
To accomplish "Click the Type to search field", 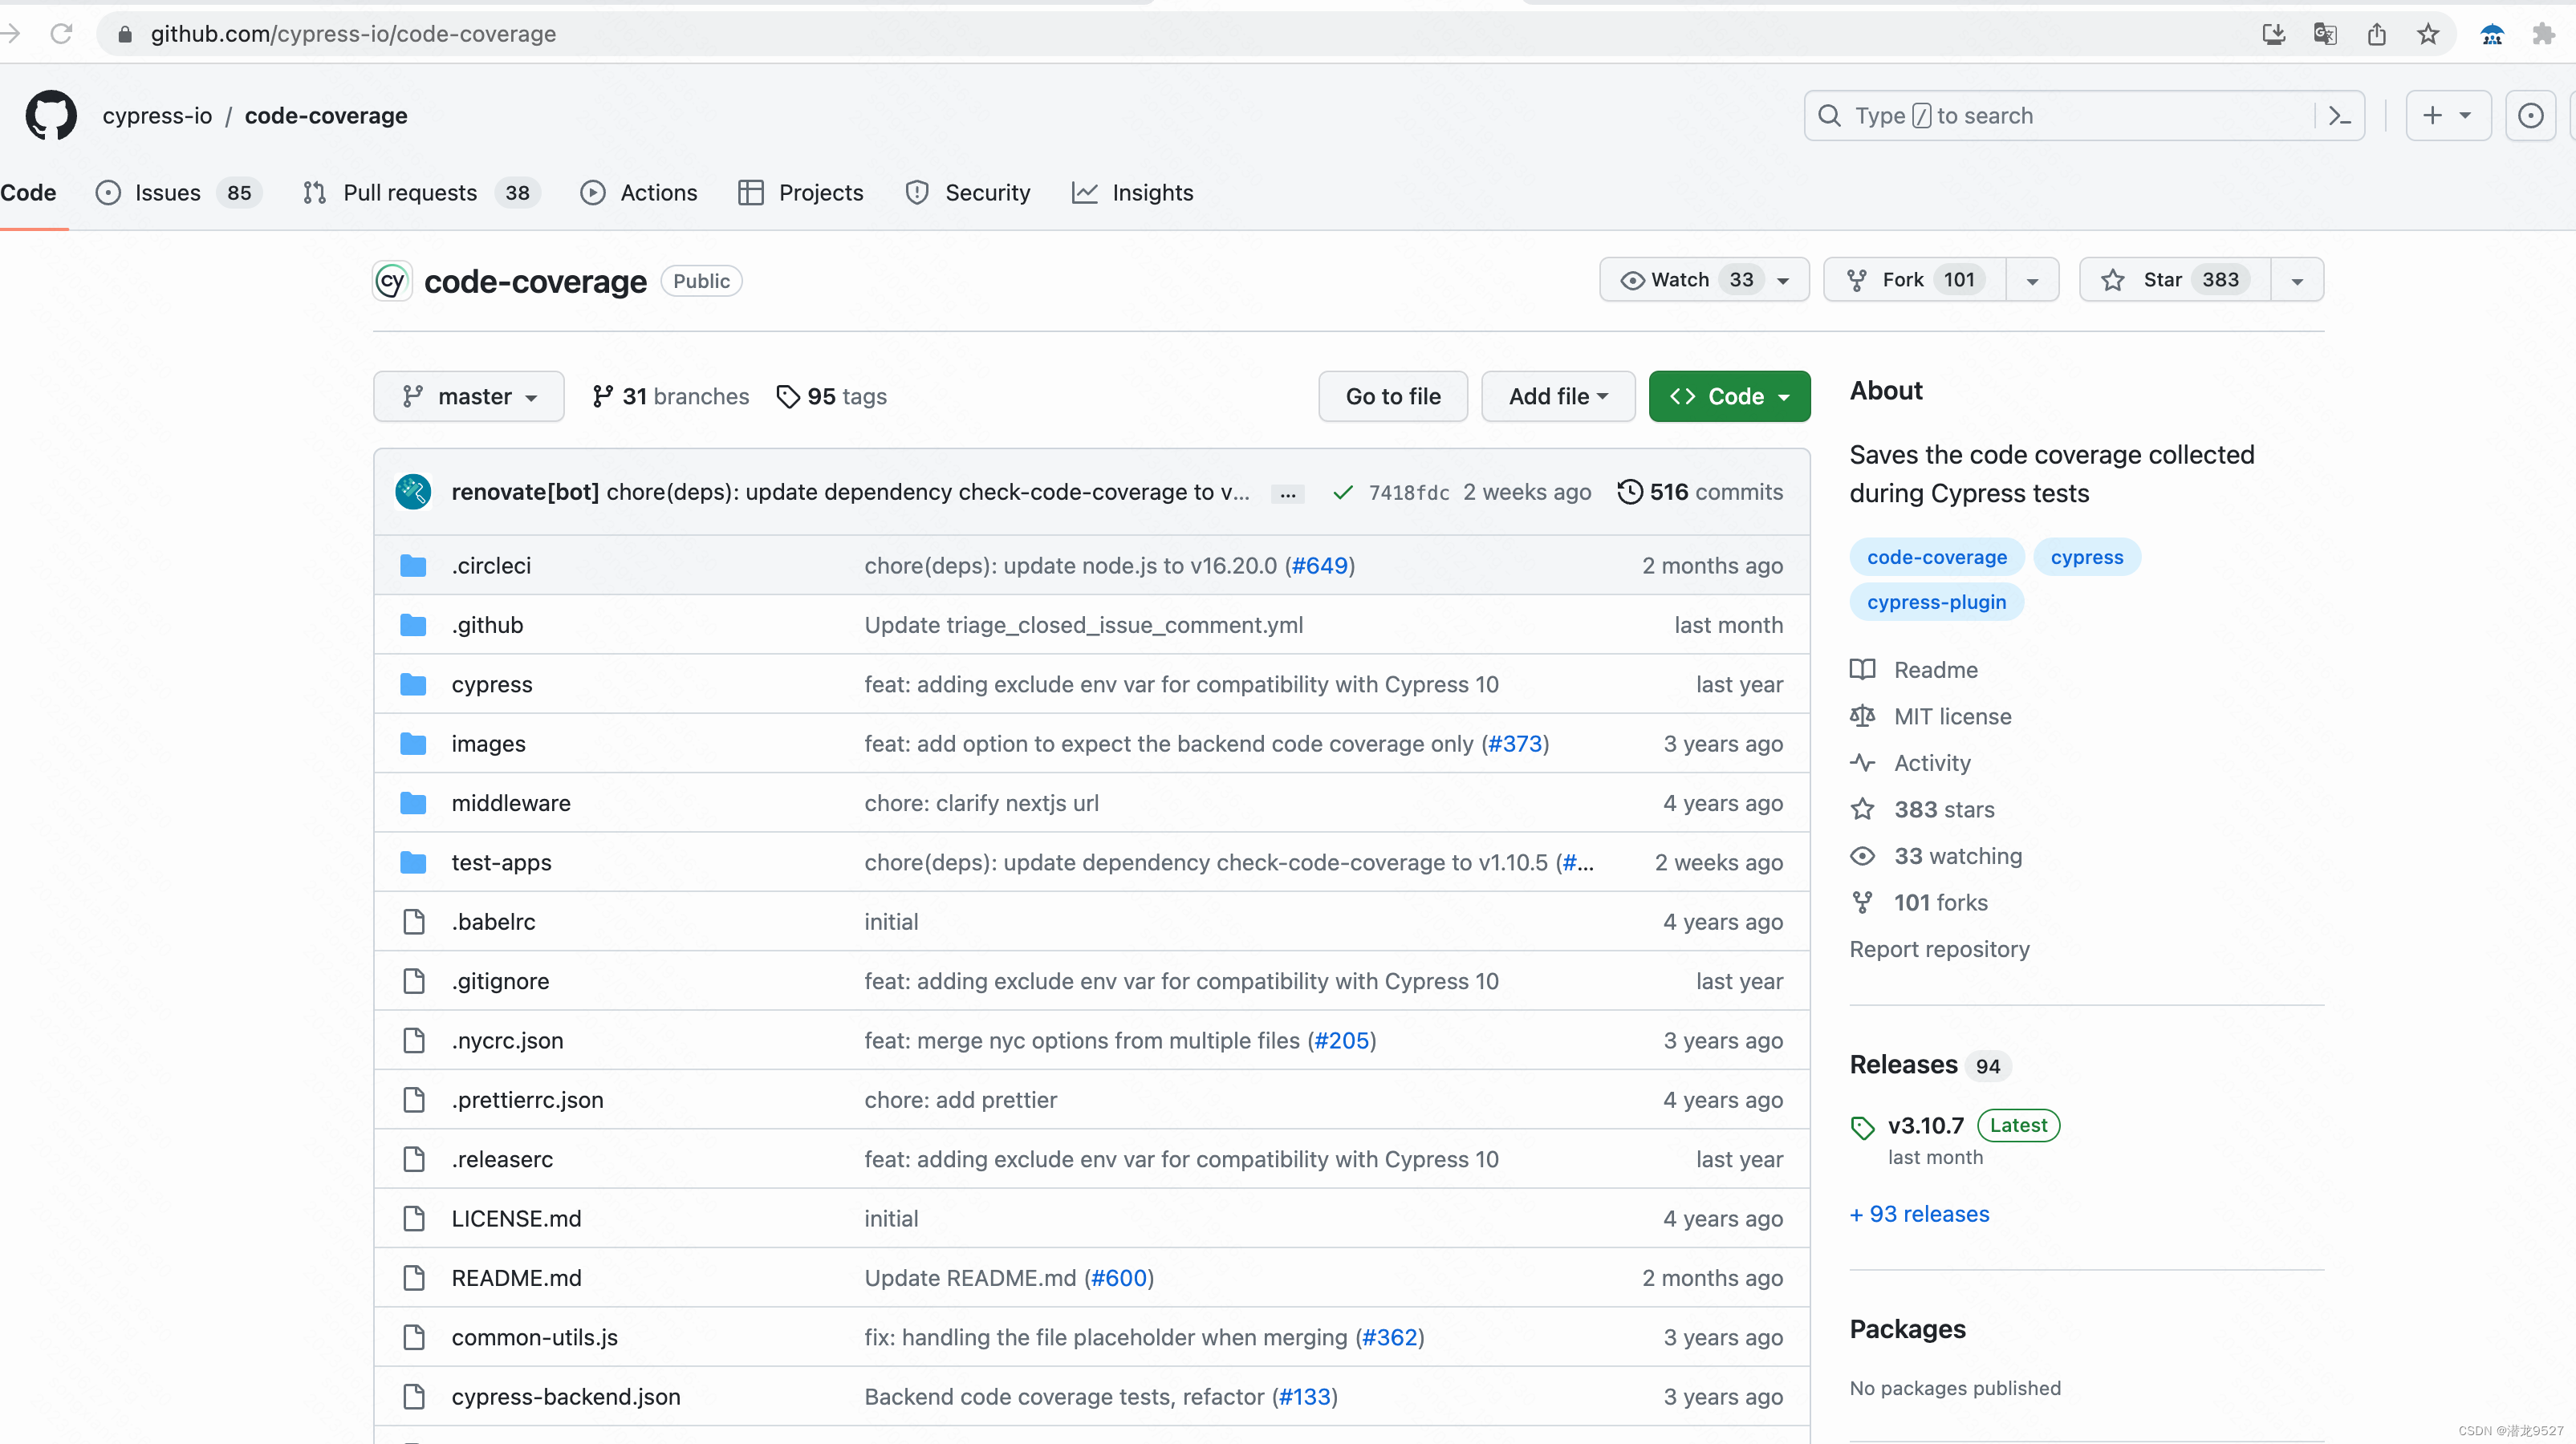I will pyautogui.click(x=2060, y=116).
